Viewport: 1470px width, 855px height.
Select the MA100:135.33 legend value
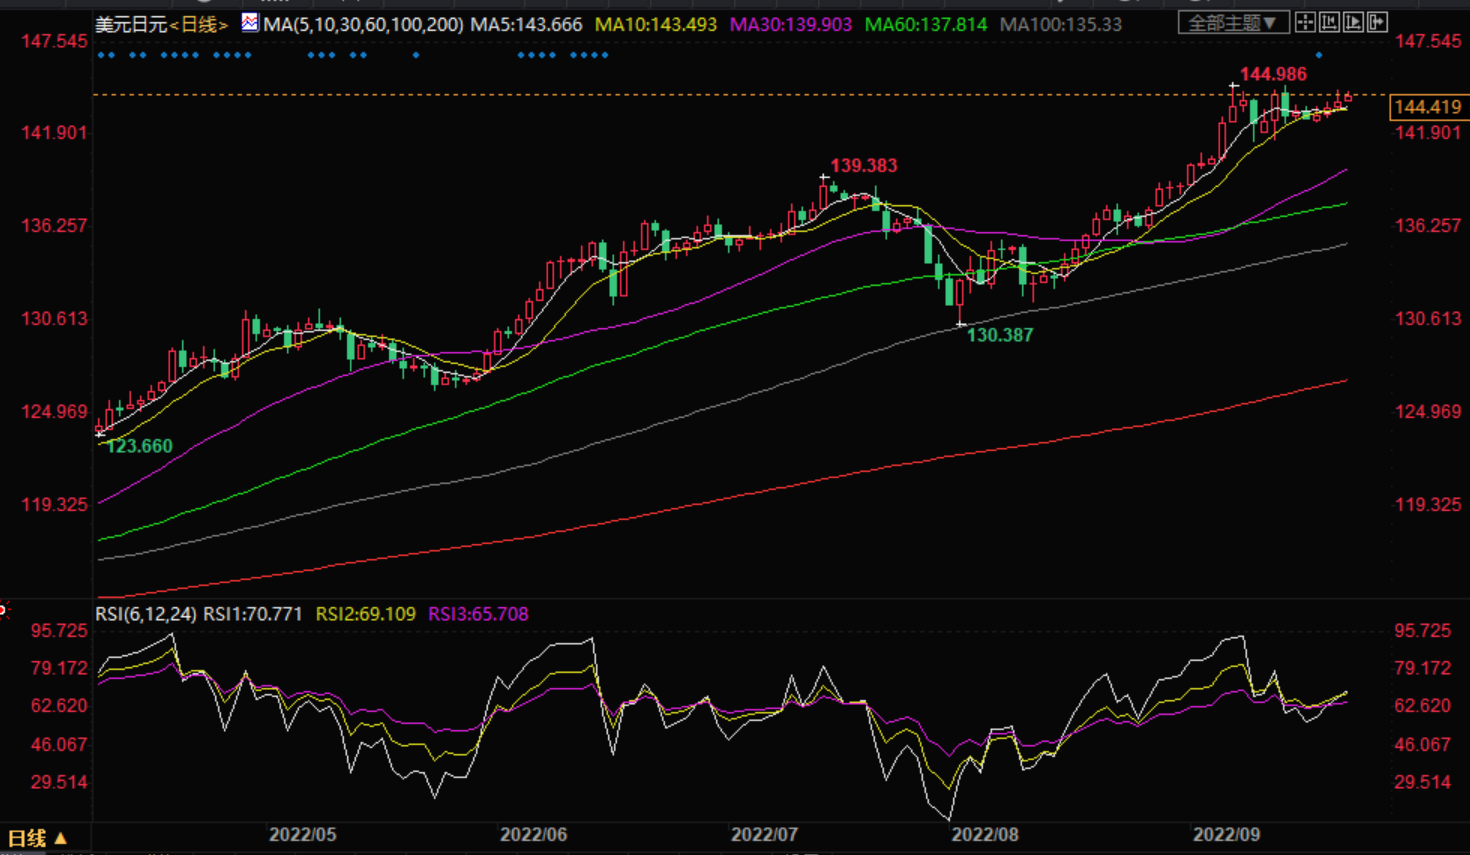click(1061, 24)
